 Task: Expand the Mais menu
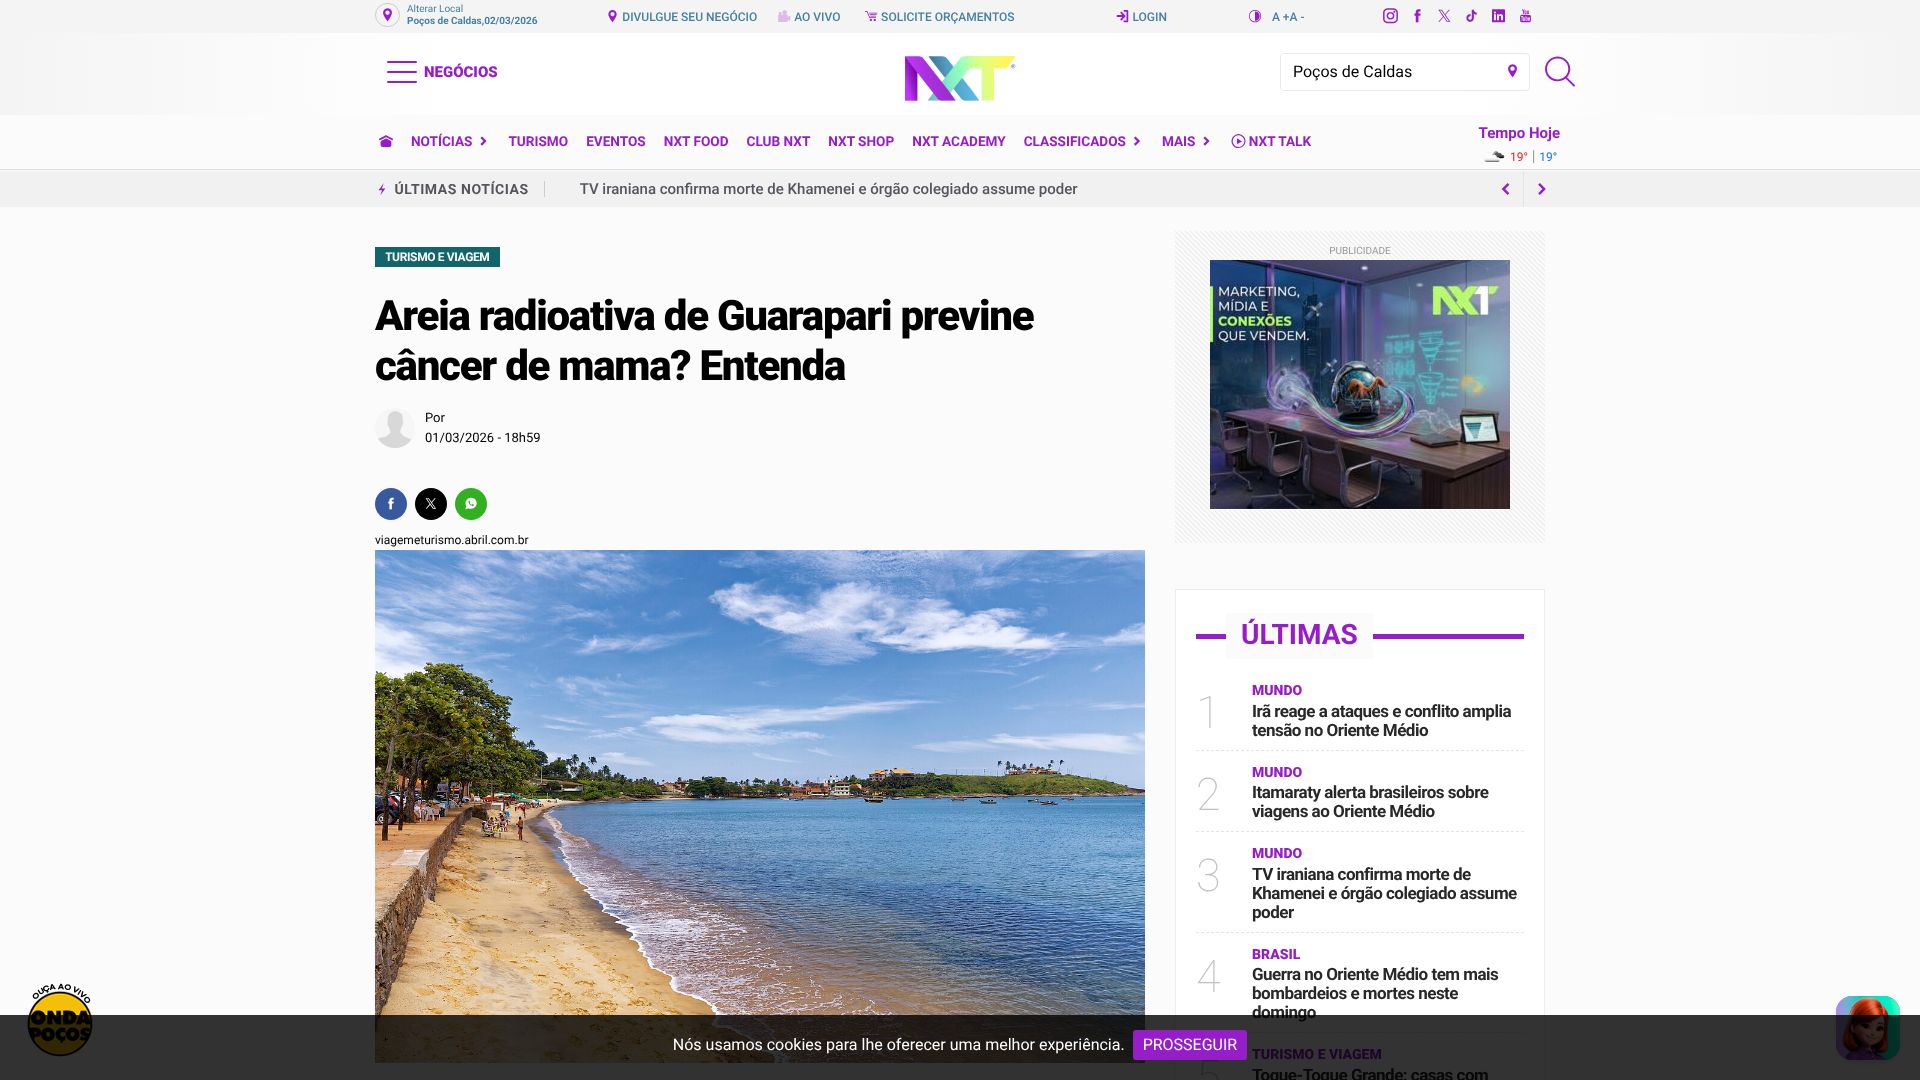1186,142
